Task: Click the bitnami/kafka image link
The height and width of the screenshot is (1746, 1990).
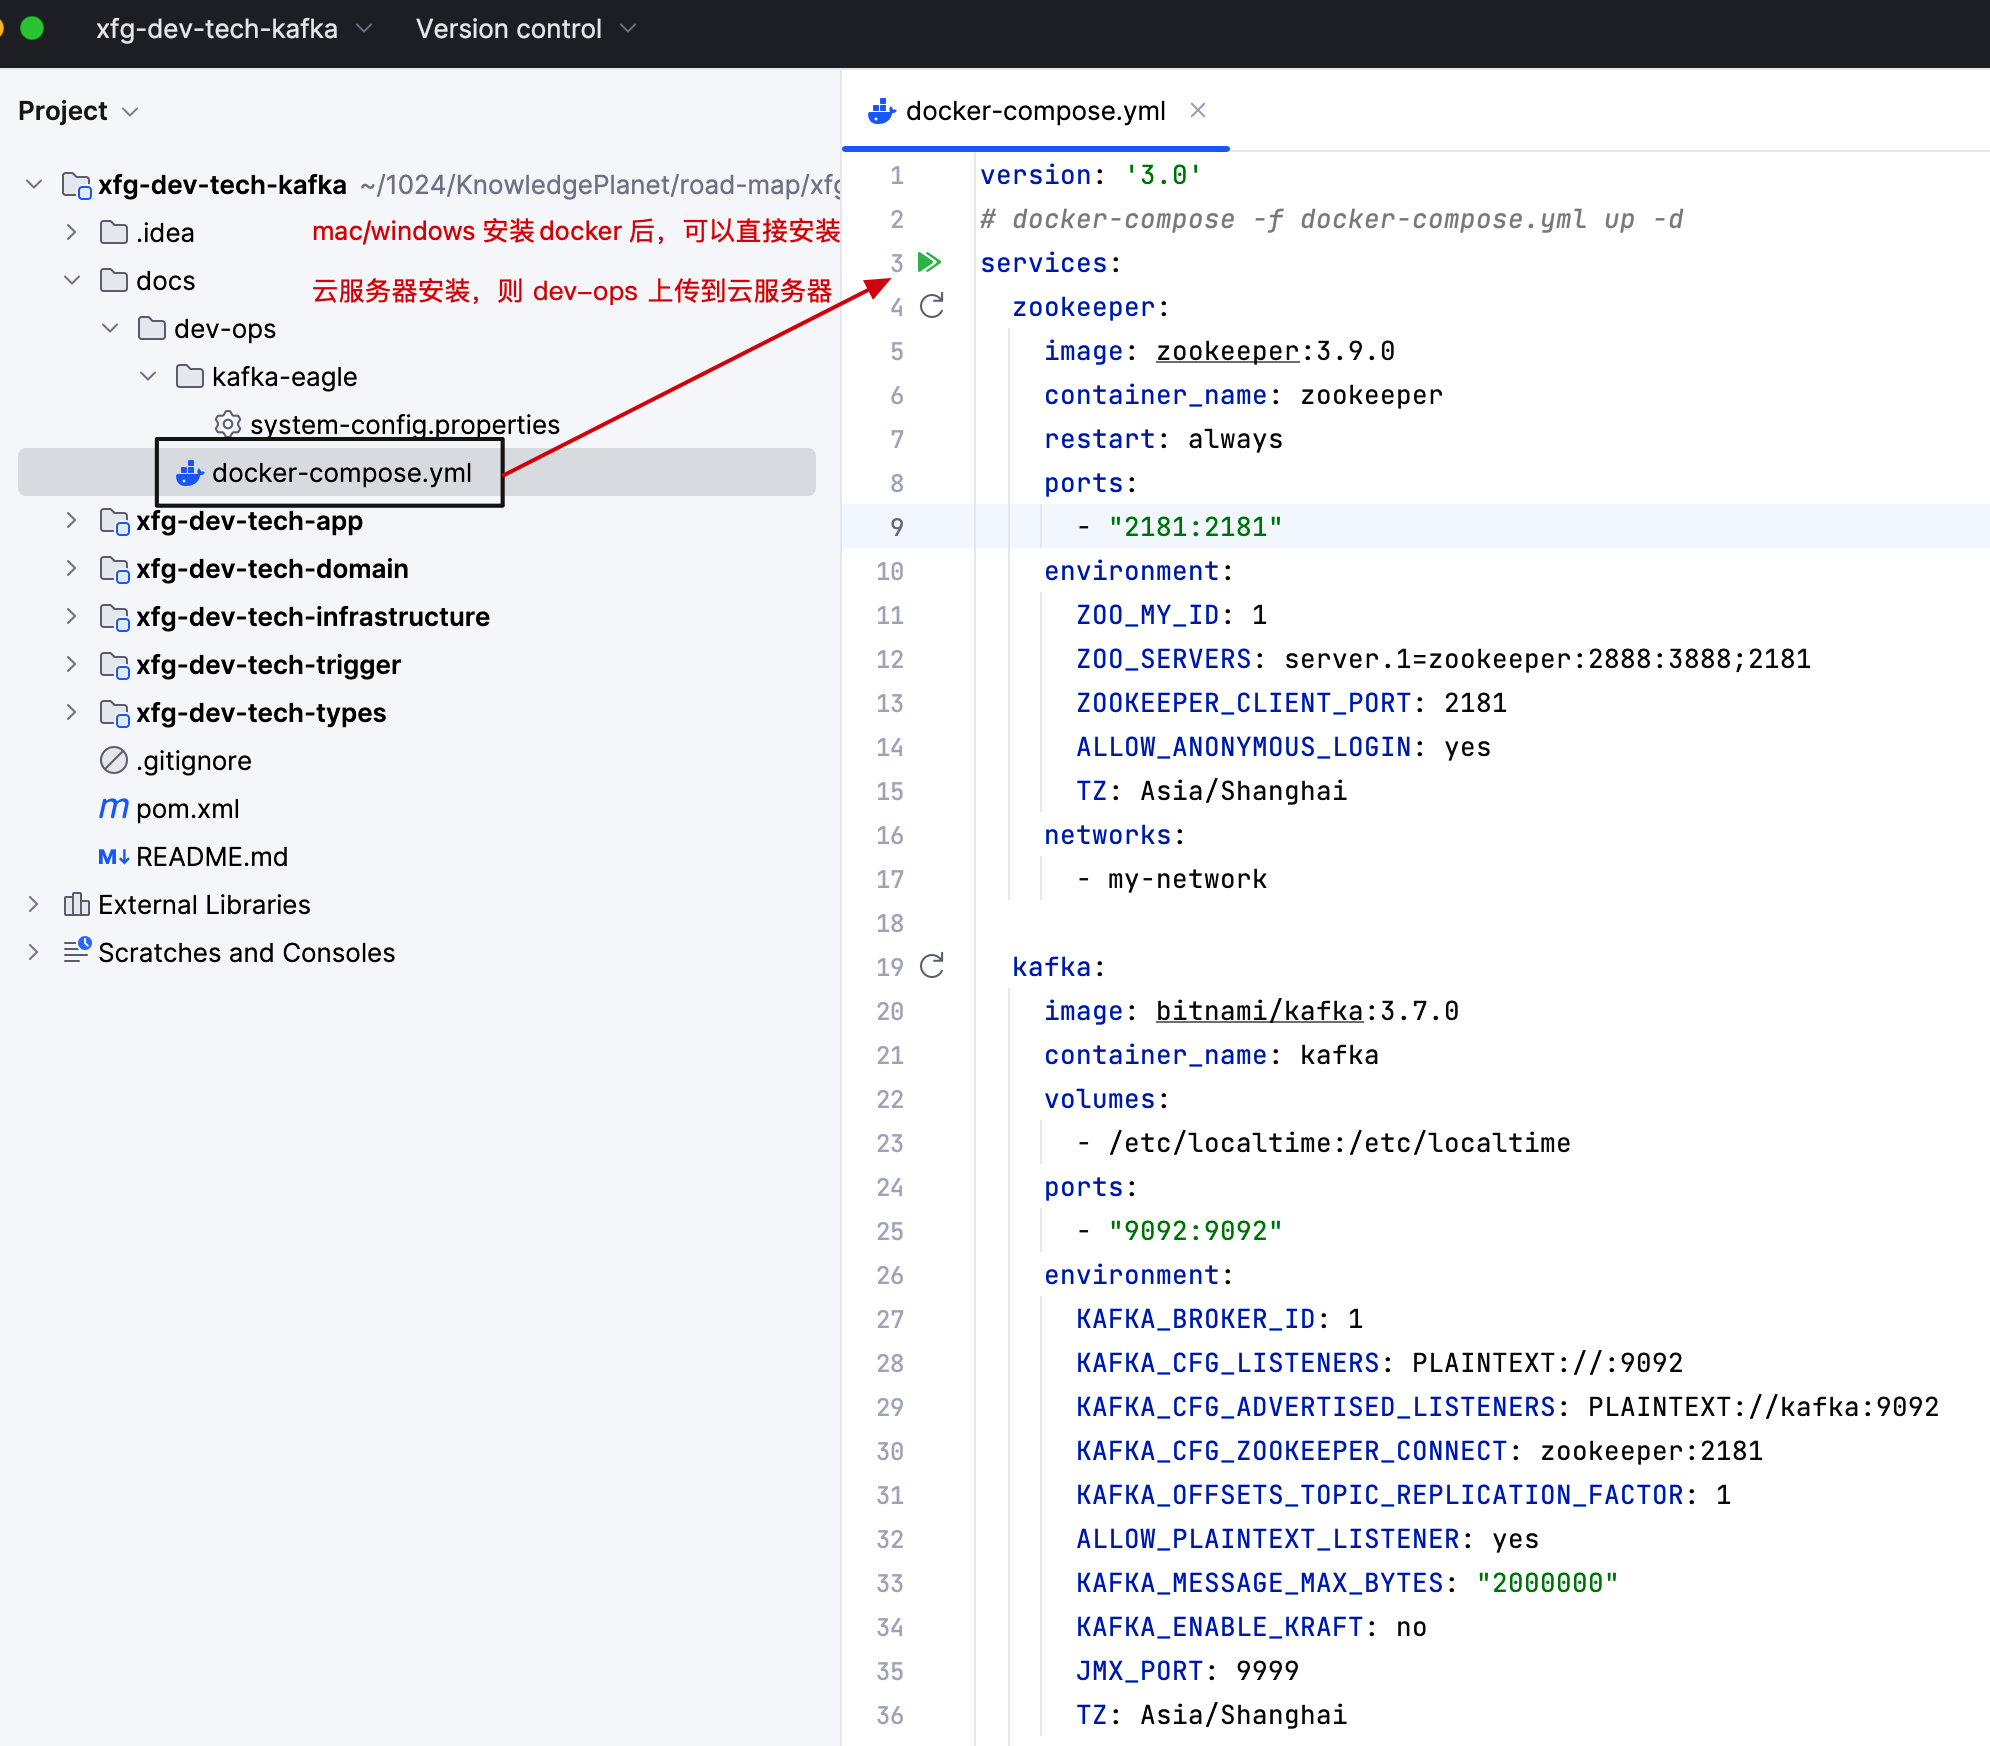Action: coord(1259,1011)
